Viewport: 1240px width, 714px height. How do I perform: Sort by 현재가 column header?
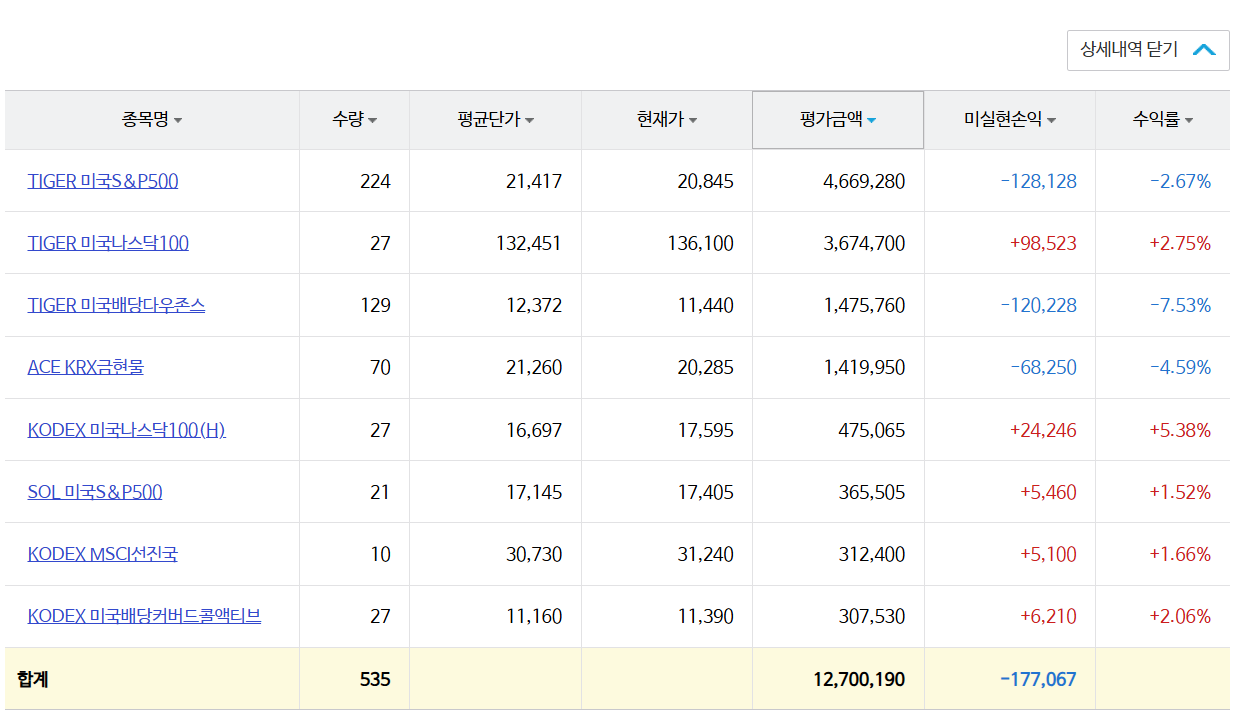(667, 120)
